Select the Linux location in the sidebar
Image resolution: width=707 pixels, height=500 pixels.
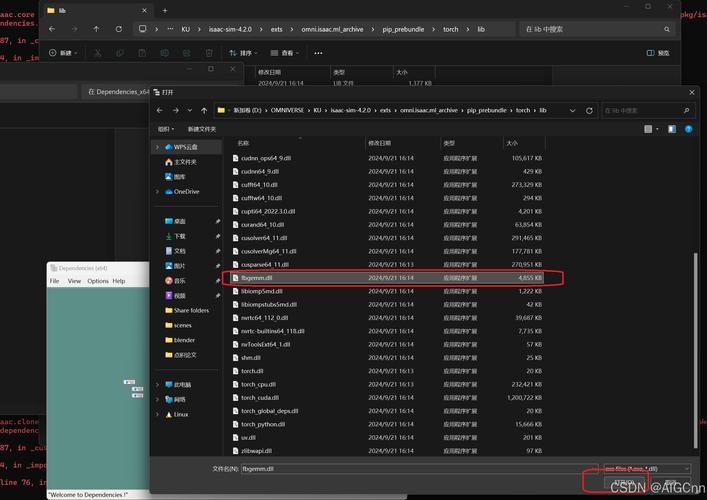point(180,414)
